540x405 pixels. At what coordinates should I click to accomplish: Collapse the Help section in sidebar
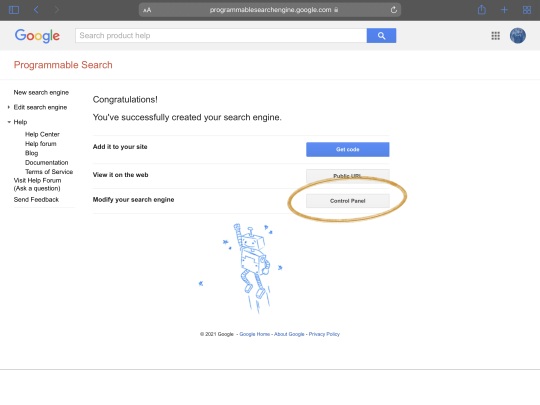pos(17,122)
